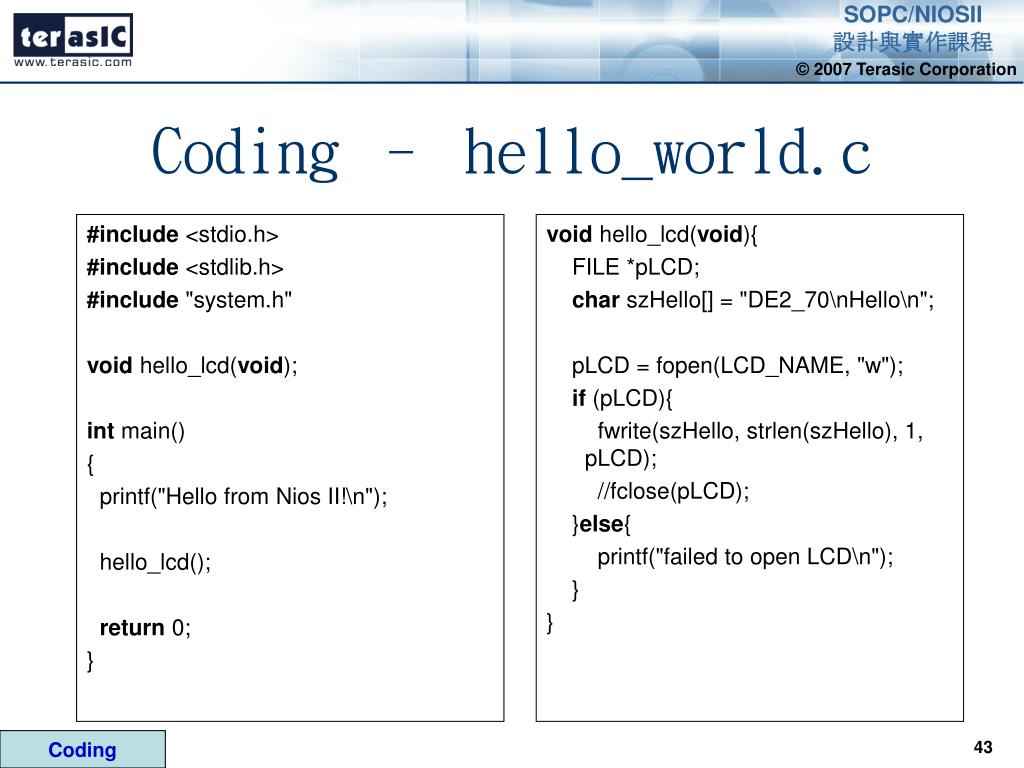Click the fwrite(szHello, strlen(szHello), 1, line
This screenshot has width=1024, height=768.
point(760,431)
